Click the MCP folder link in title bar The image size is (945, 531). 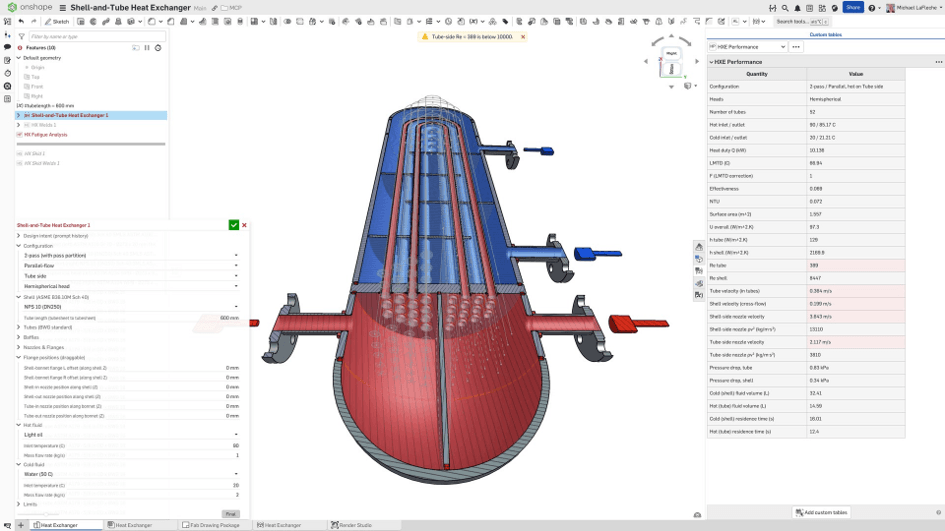coord(231,8)
